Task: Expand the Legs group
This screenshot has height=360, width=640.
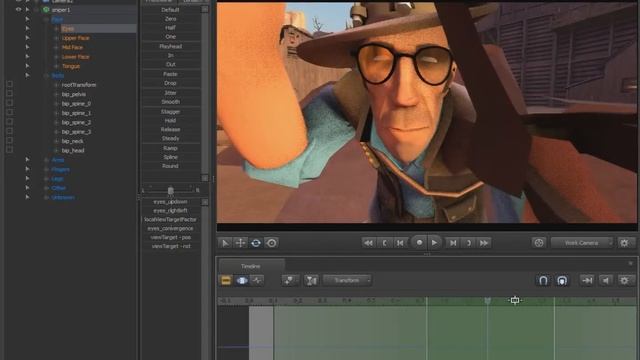Action: [x=46, y=179]
